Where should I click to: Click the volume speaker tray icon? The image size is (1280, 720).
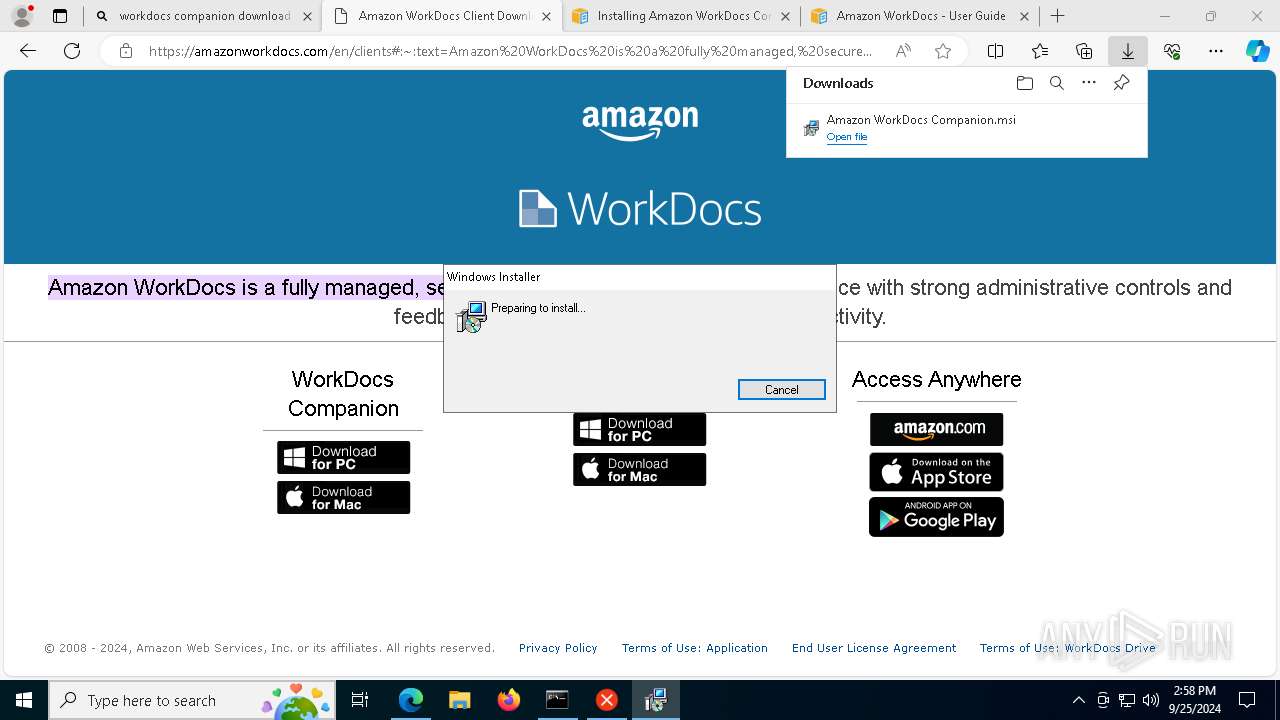[x=1150, y=700]
